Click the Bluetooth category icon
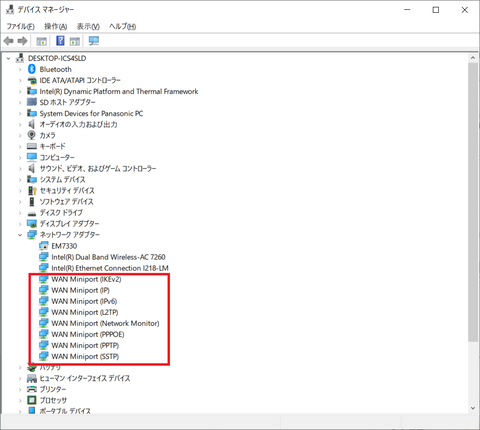Image resolution: width=480 pixels, height=430 pixels. click(32, 69)
